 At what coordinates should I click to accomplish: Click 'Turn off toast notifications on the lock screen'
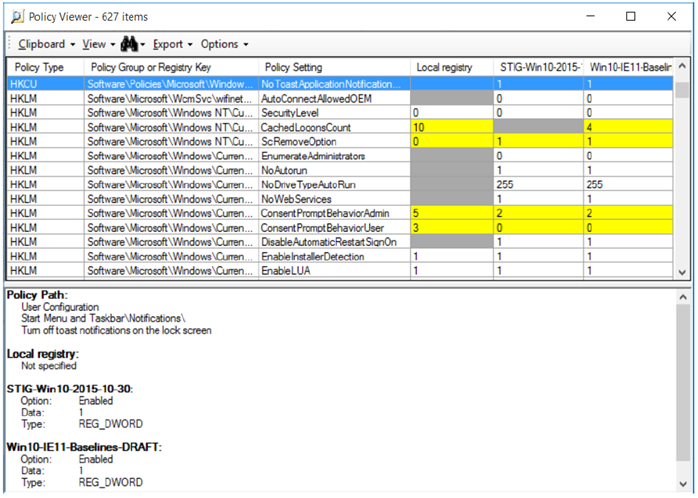(x=116, y=330)
